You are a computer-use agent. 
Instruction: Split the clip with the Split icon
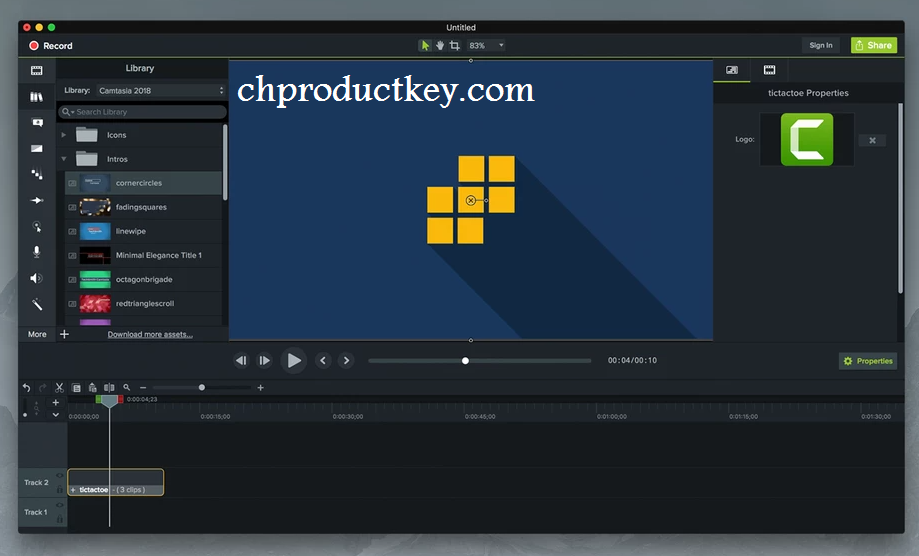coord(109,387)
